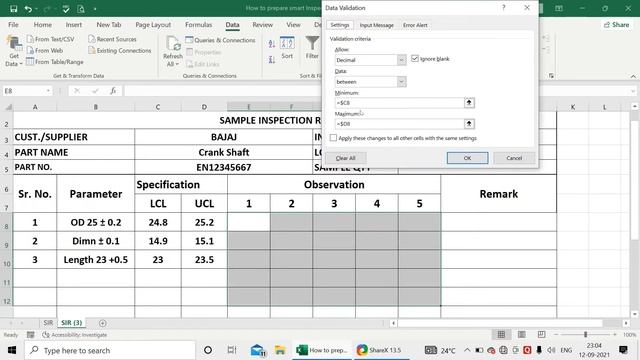The height and width of the screenshot is (360, 640).
Task: Open the Input Message tab in dialog
Action: 376,25
